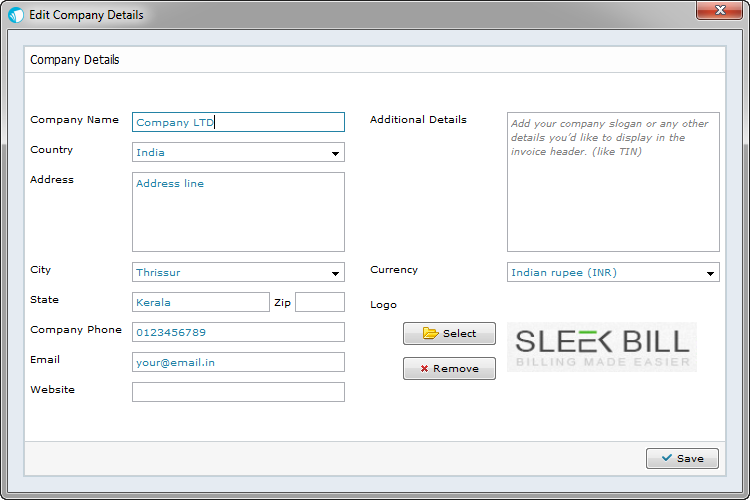Click the Sleek Bill logo preview image

click(x=602, y=347)
